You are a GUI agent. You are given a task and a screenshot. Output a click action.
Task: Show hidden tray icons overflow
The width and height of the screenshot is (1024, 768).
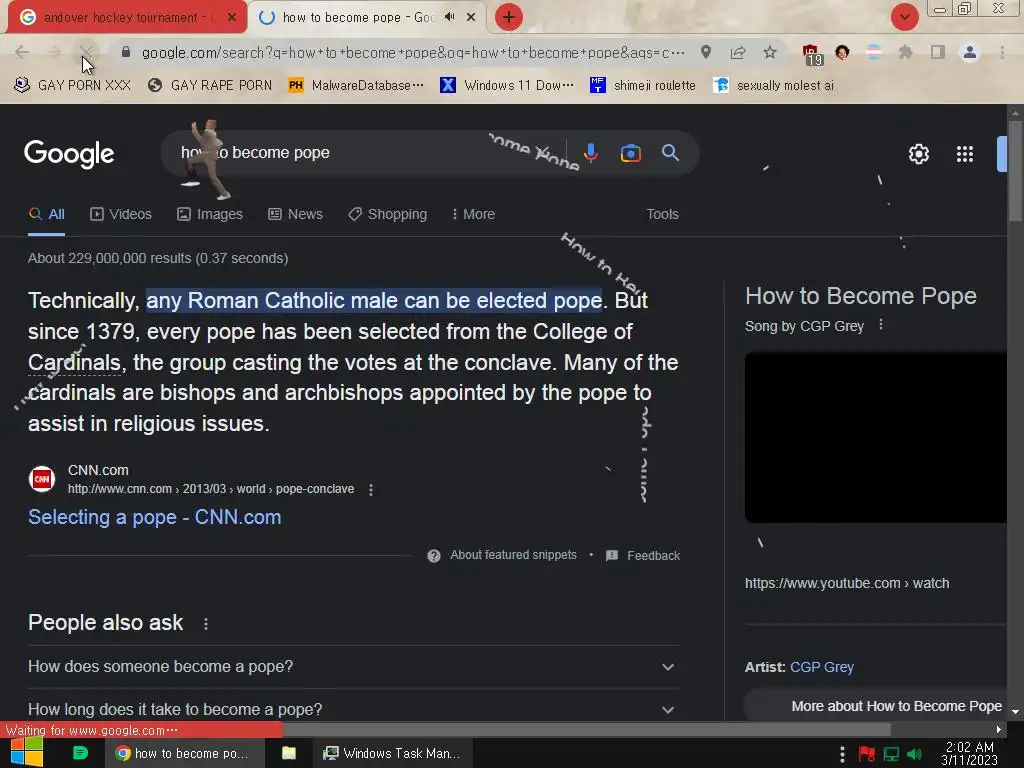pos(842,754)
